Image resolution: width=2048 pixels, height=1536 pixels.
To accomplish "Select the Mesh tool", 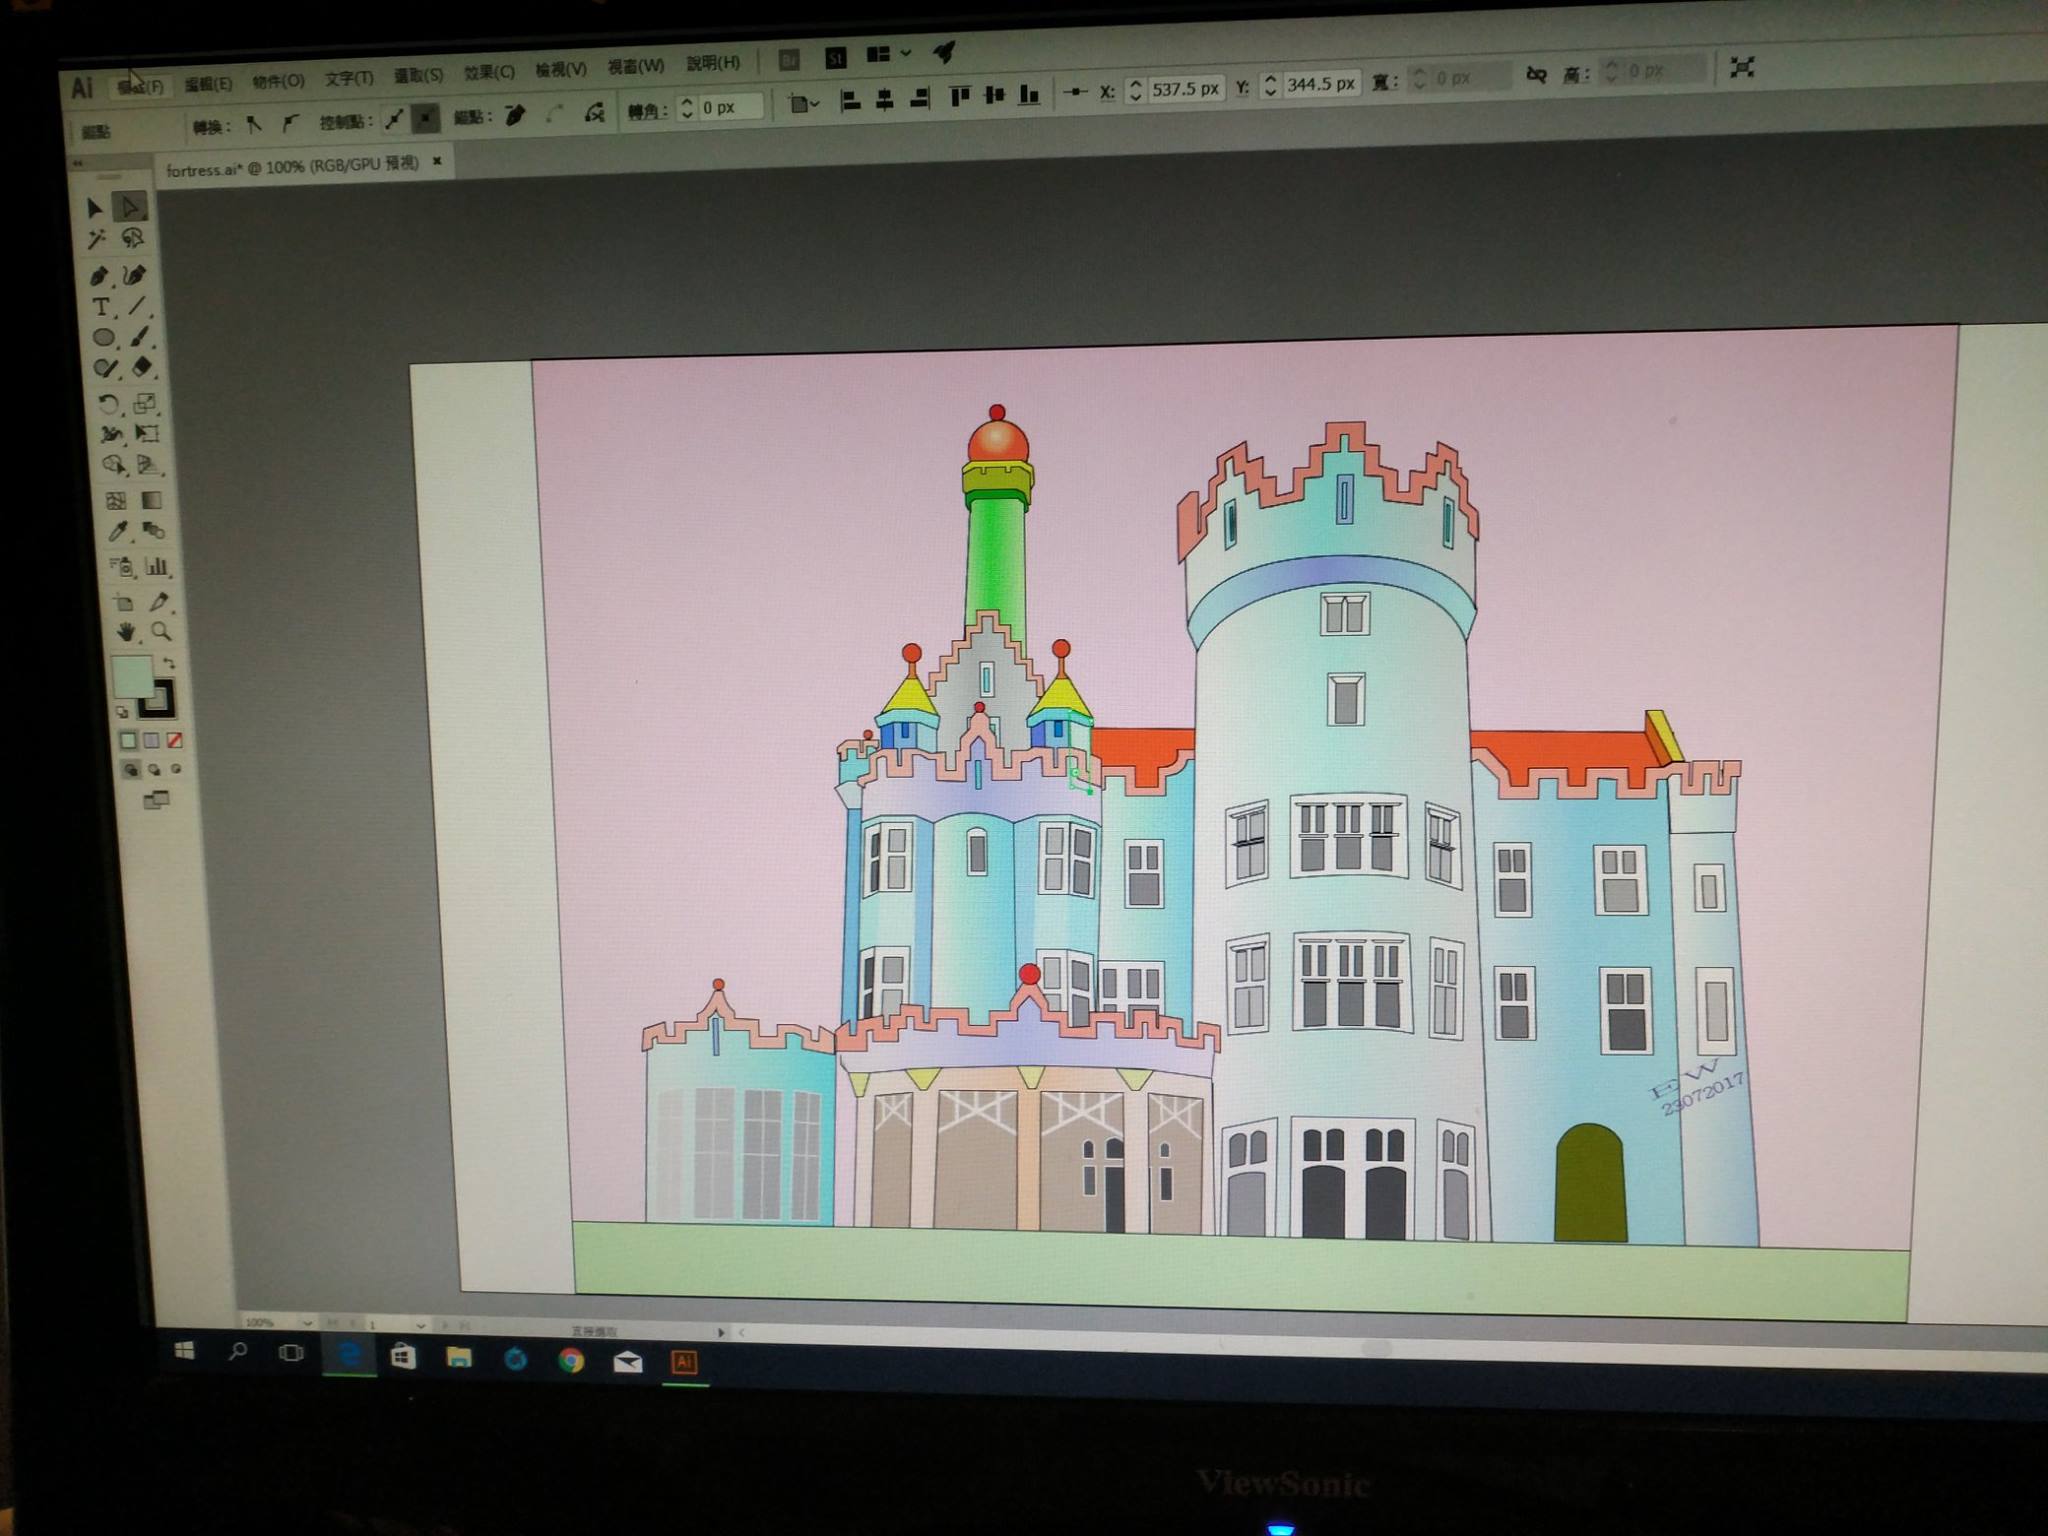I will [x=115, y=501].
